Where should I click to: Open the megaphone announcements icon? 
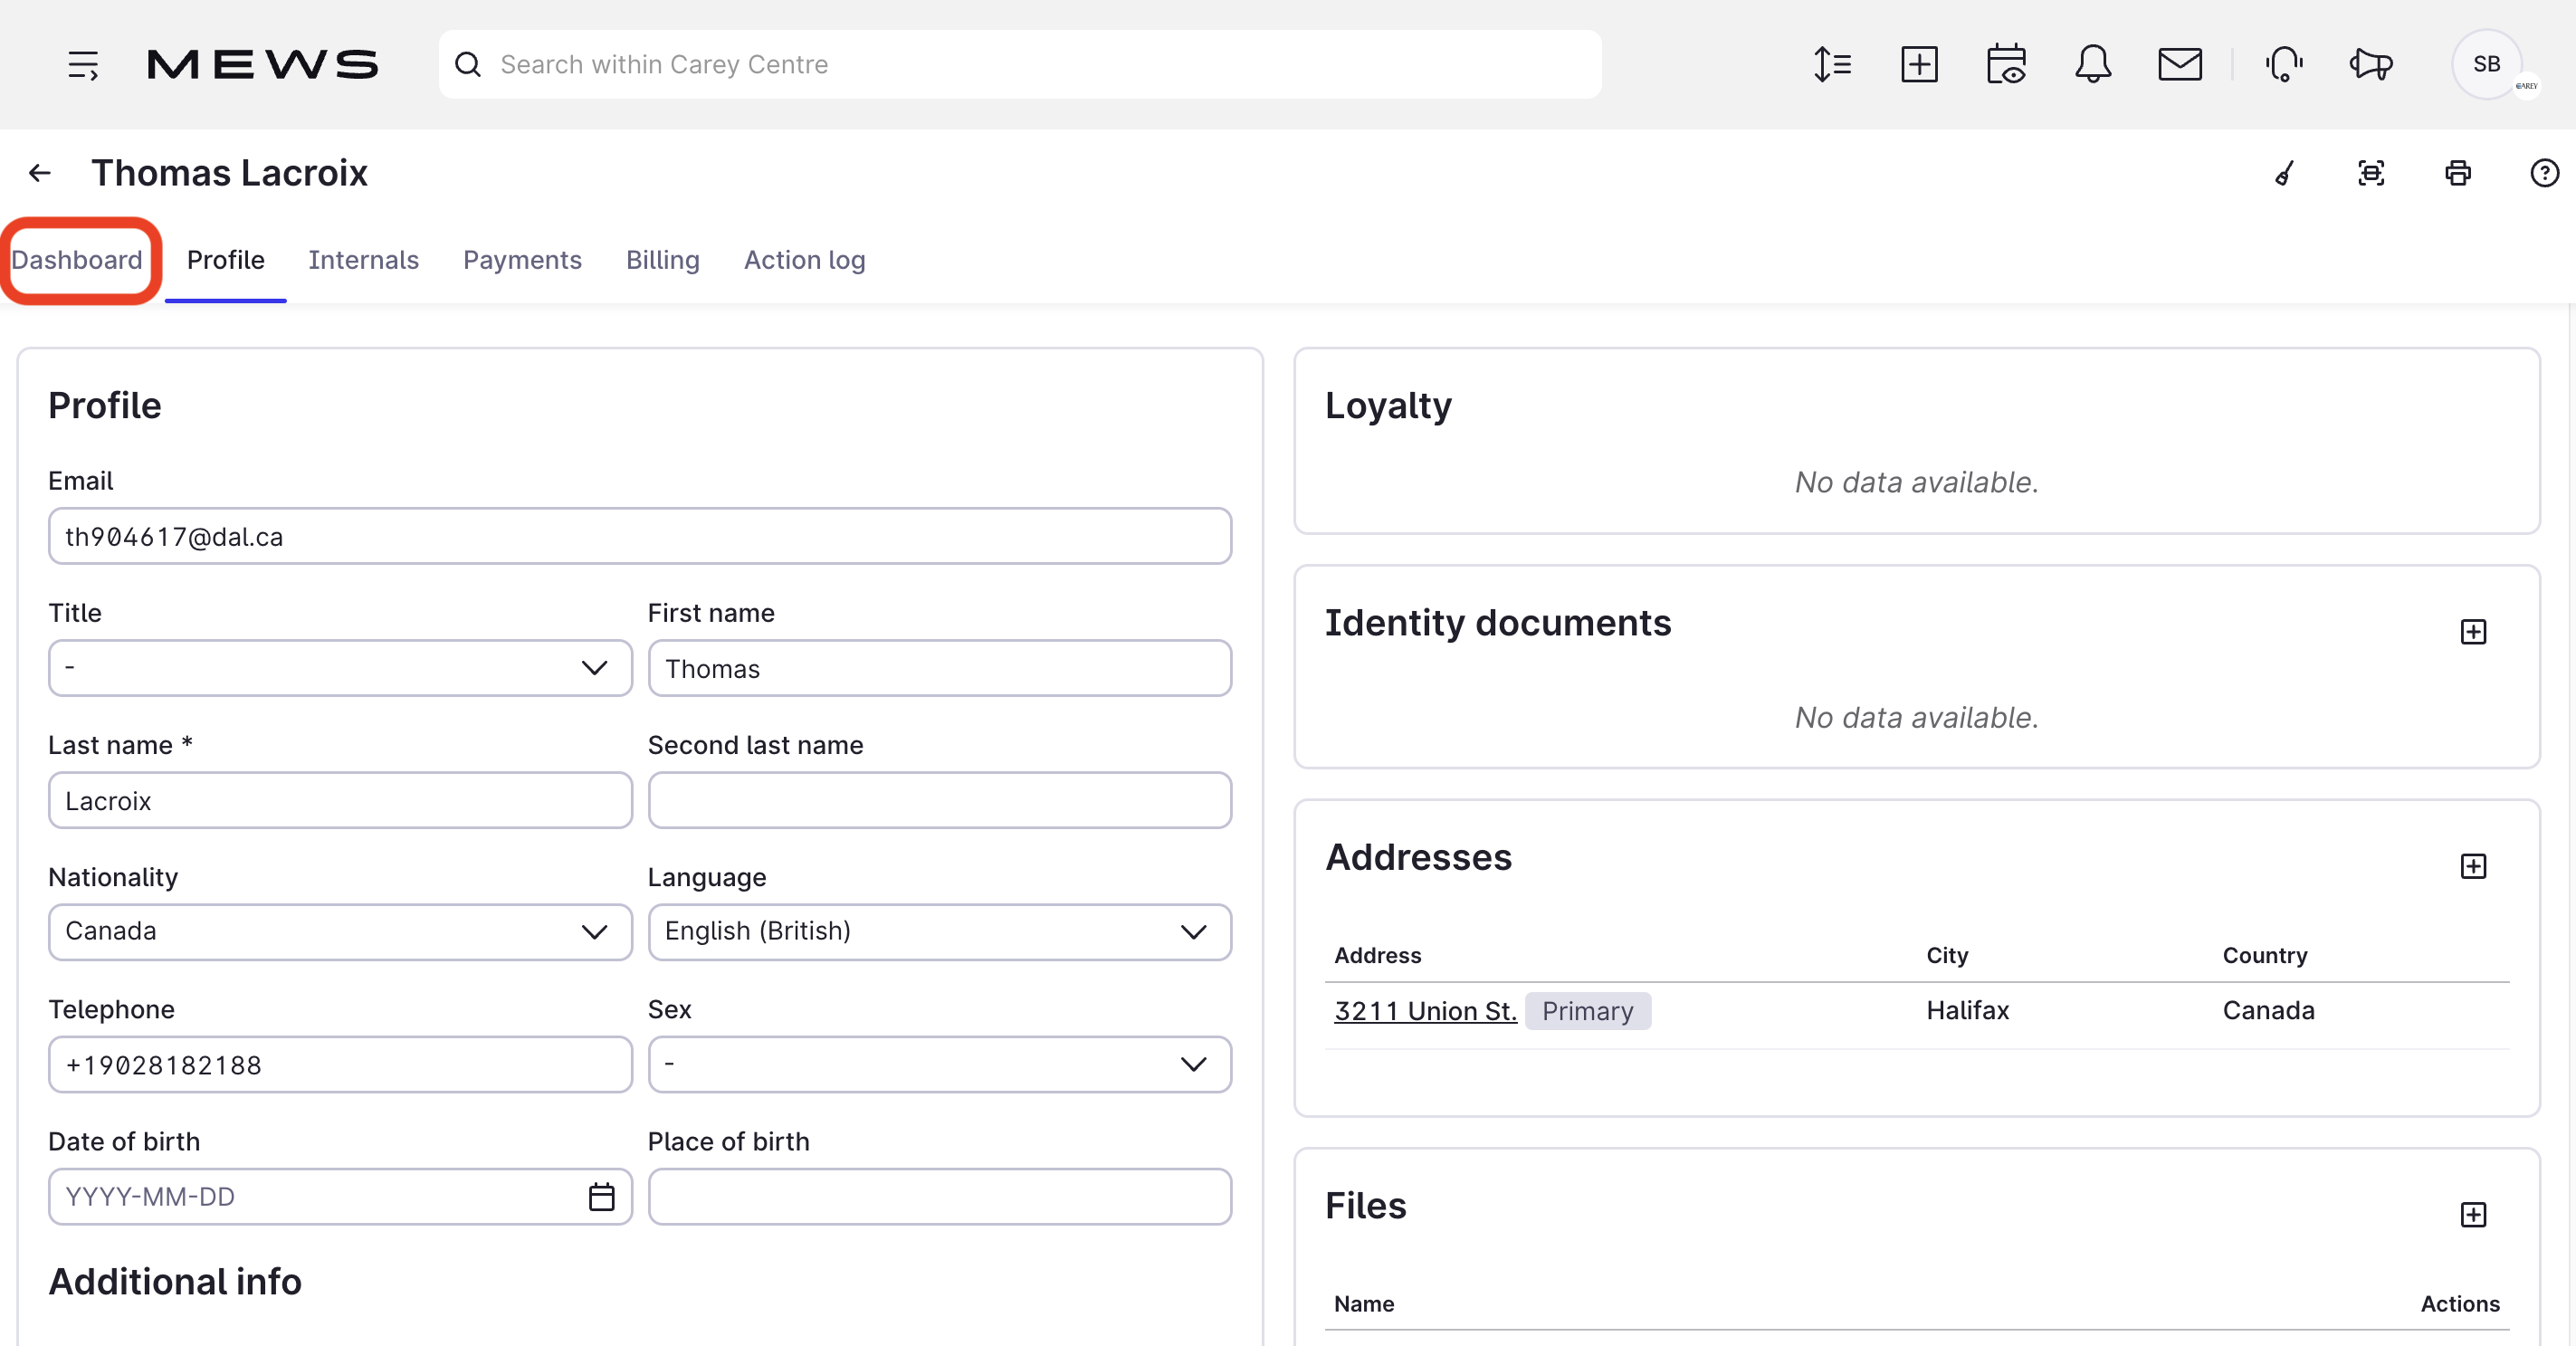point(2370,65)
